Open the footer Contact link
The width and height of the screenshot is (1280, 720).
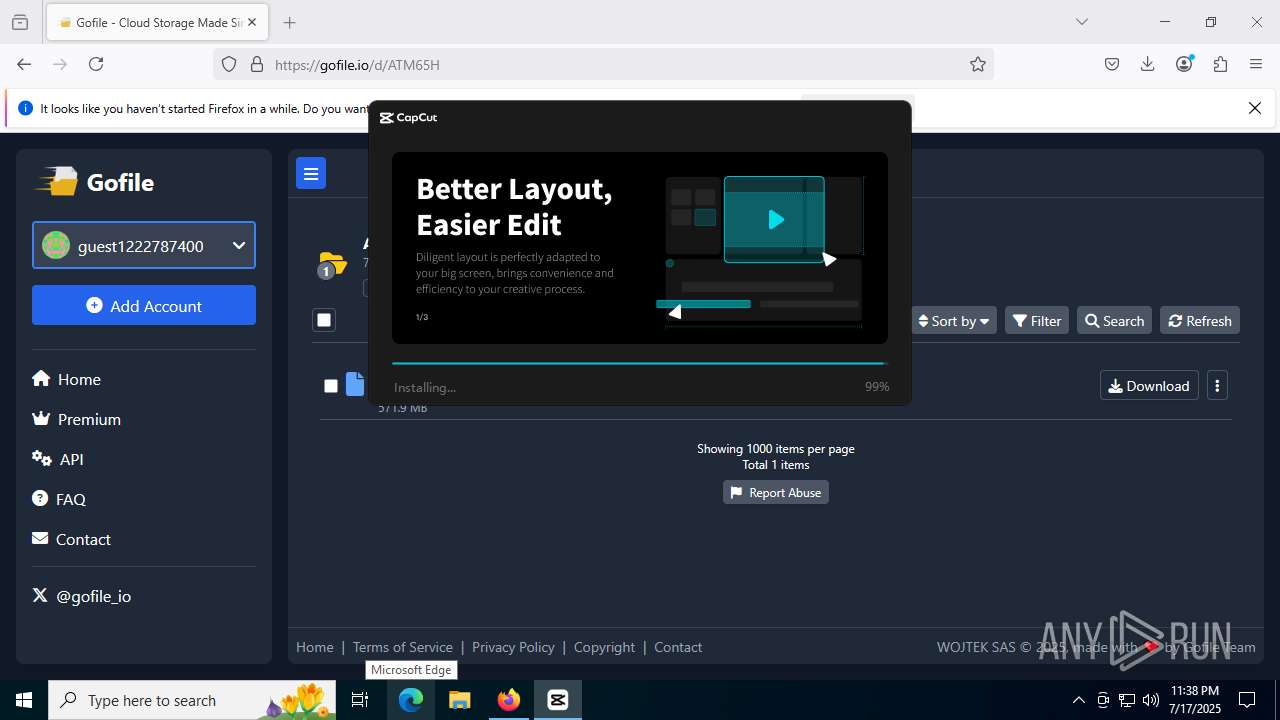coord(678,647)
